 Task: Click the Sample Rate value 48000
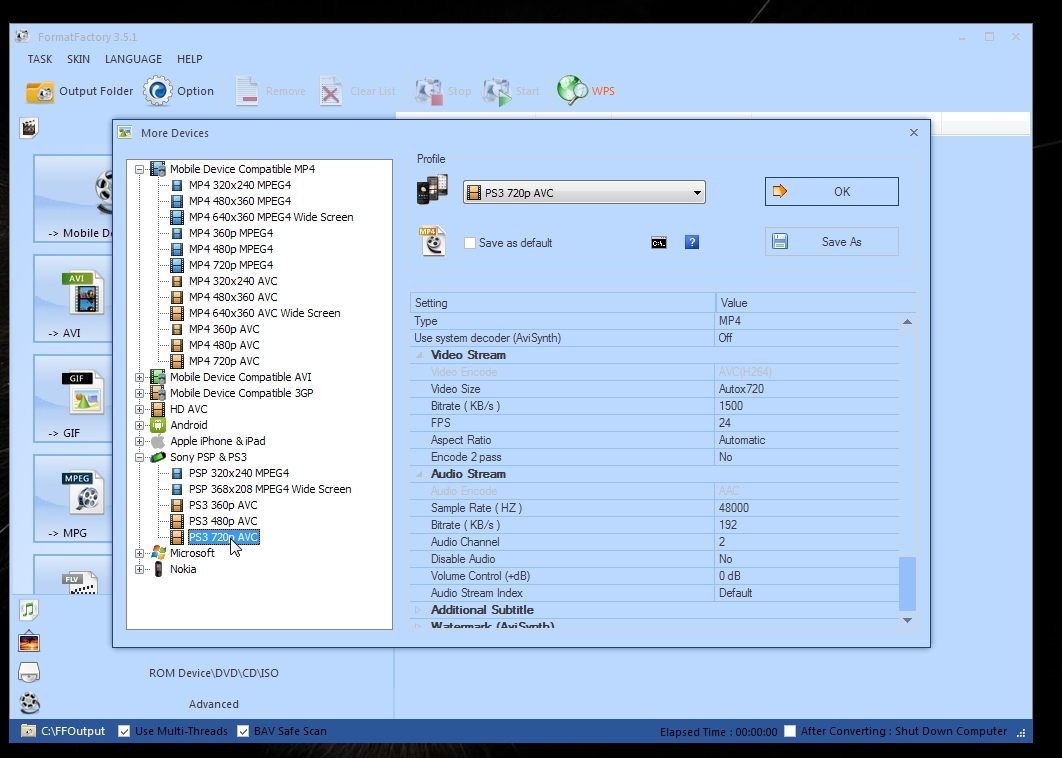tap(734, 508)
